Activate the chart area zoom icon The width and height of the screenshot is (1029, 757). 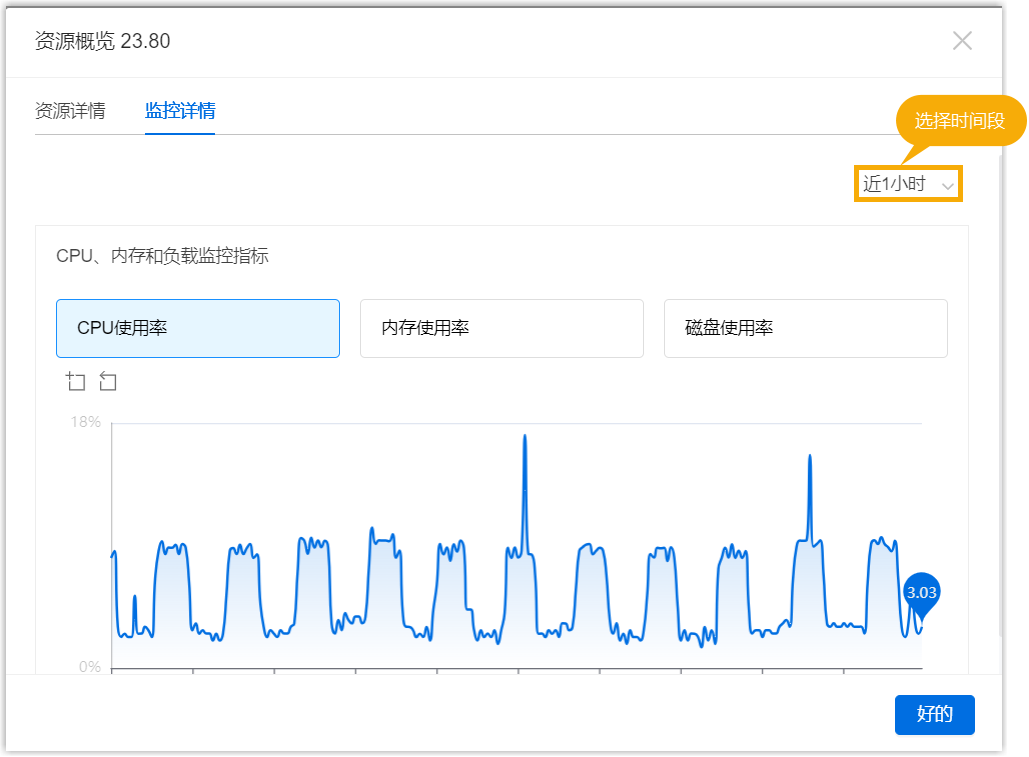point(76,381)
